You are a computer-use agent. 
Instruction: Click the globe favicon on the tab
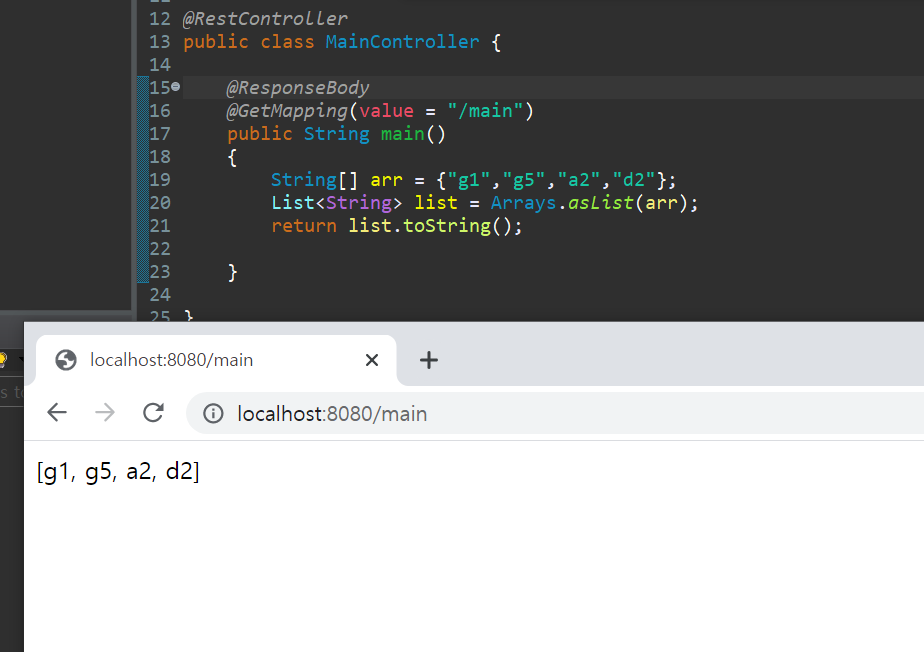(x=66, y=360)
